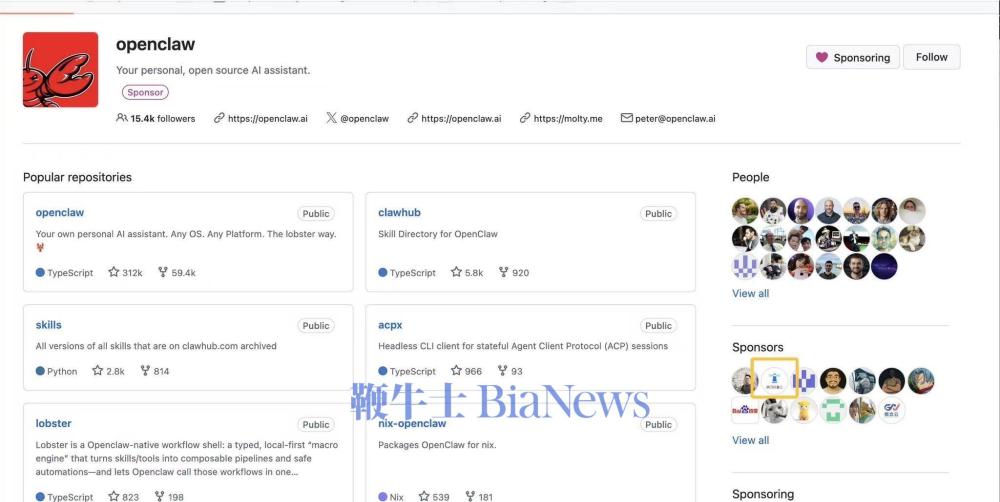Image resolution: width=1000 pixels, height=502 pixels.
Task: Click Public label on openclaw repo card
Action: (x=316, y=214)
